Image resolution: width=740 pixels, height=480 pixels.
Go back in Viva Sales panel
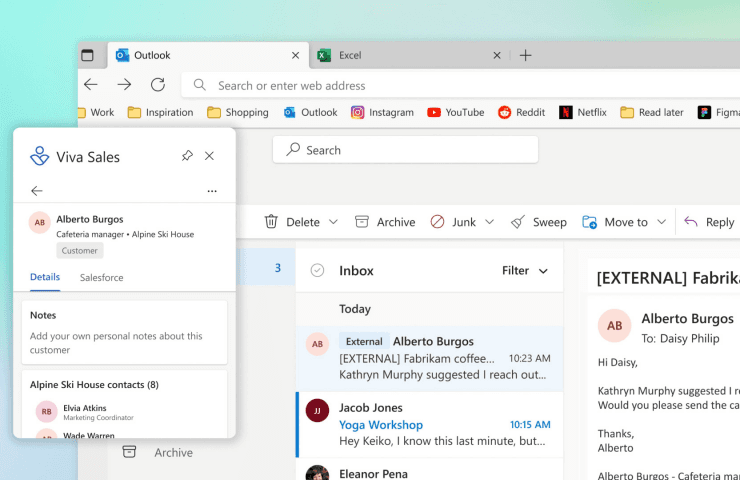[x=37, y=191]
